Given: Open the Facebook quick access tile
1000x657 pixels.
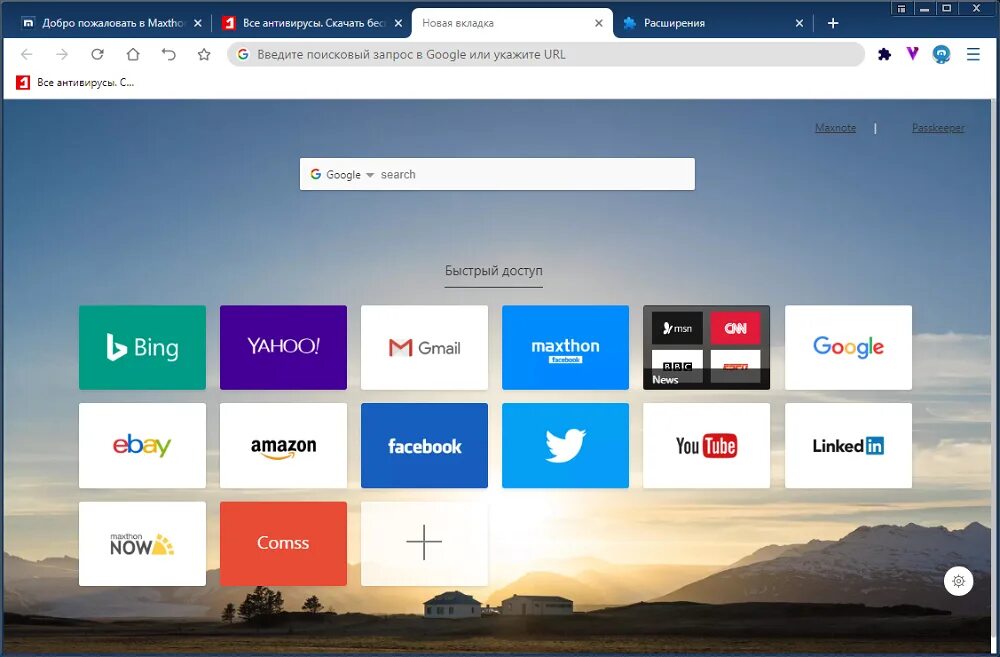Looking at the screenshot, I should [x=424, y=445].
